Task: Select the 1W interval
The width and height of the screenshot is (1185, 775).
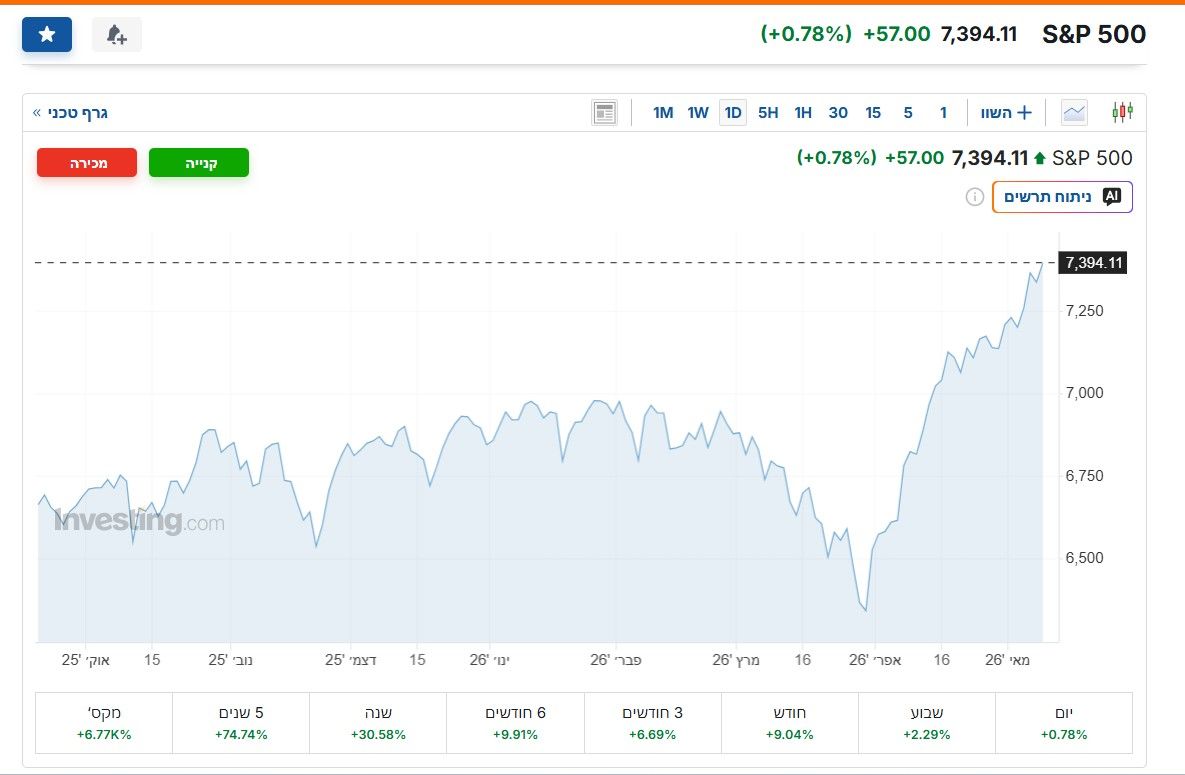Action: click(x=698, y=113)
